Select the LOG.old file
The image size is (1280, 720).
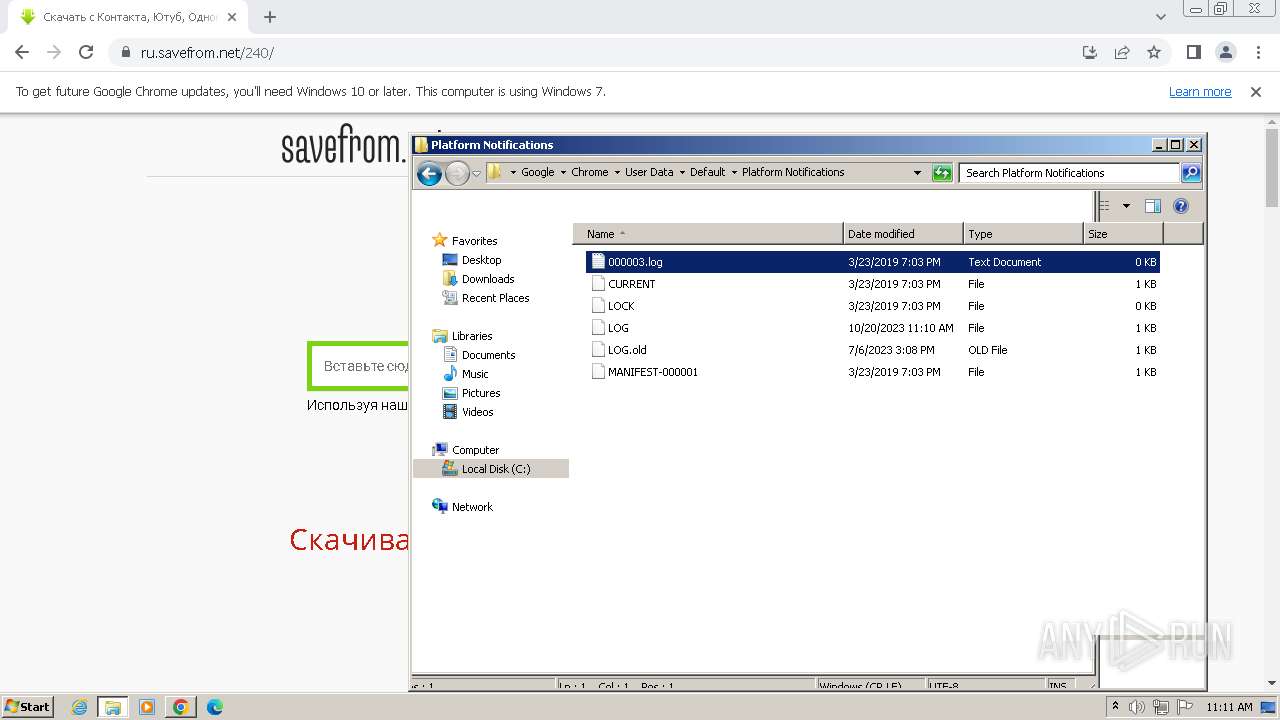coord(873,350)
